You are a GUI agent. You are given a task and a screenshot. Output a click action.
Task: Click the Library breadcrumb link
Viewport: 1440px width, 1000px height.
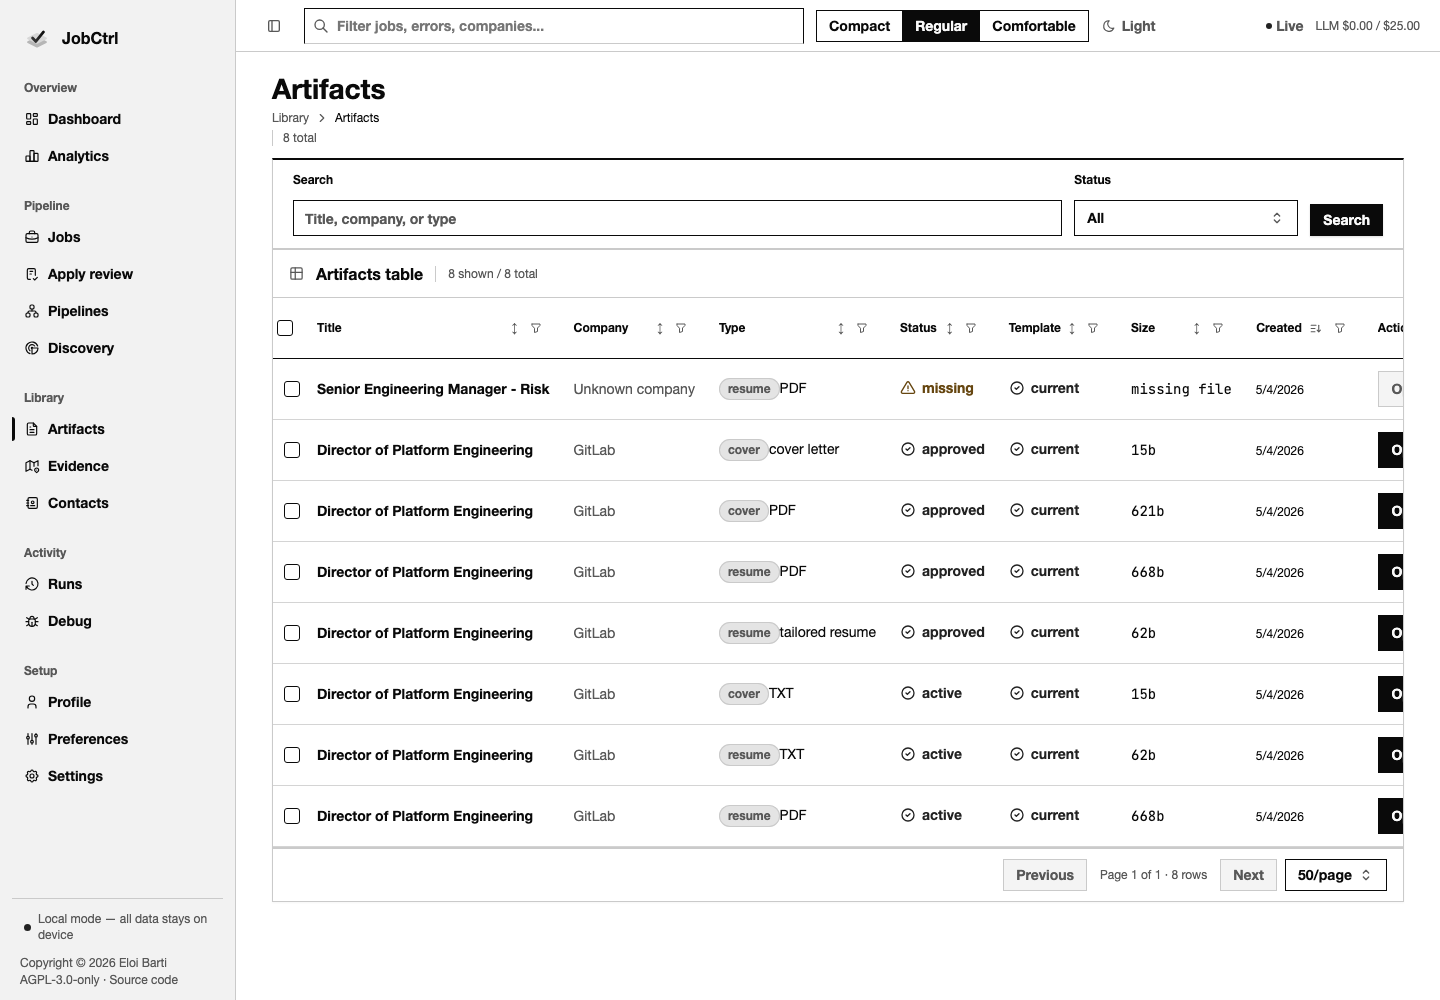tap(290, 118)
